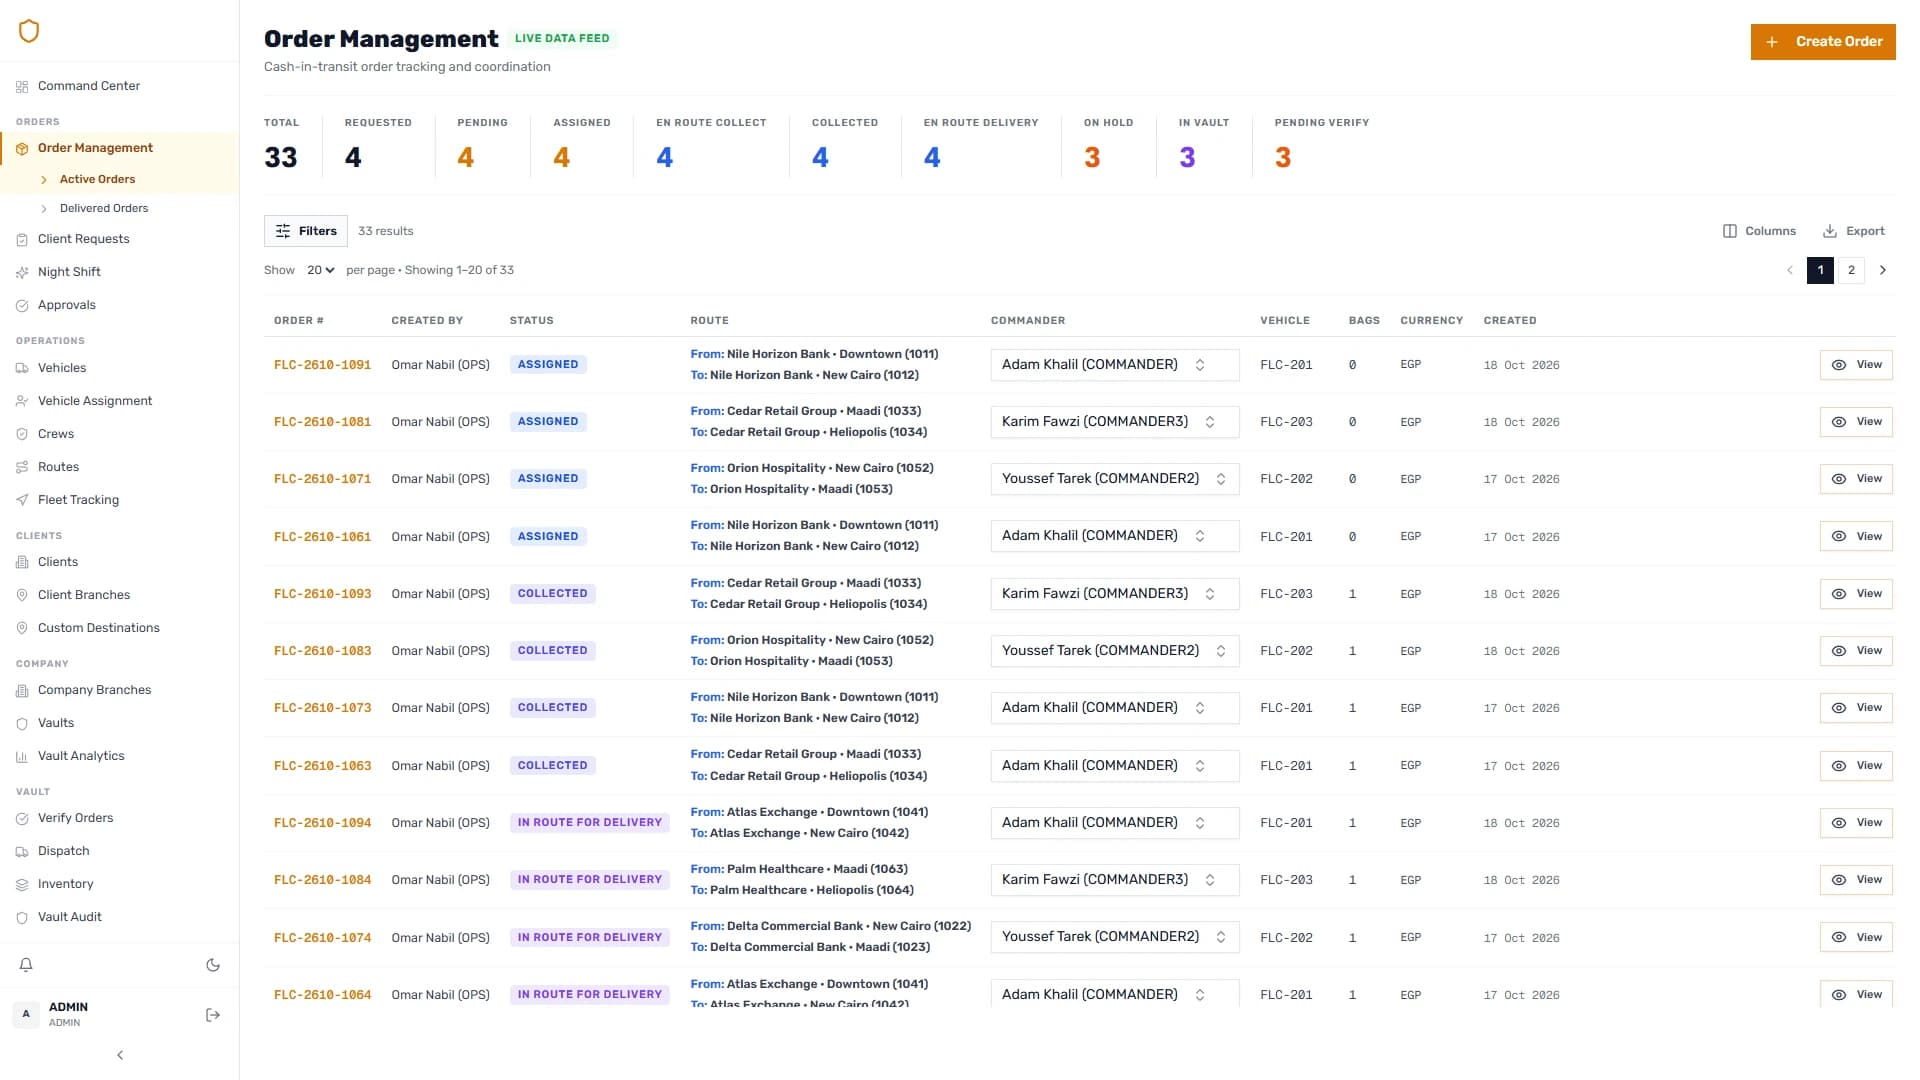Open the notifications bell

[x=26, y=965]
